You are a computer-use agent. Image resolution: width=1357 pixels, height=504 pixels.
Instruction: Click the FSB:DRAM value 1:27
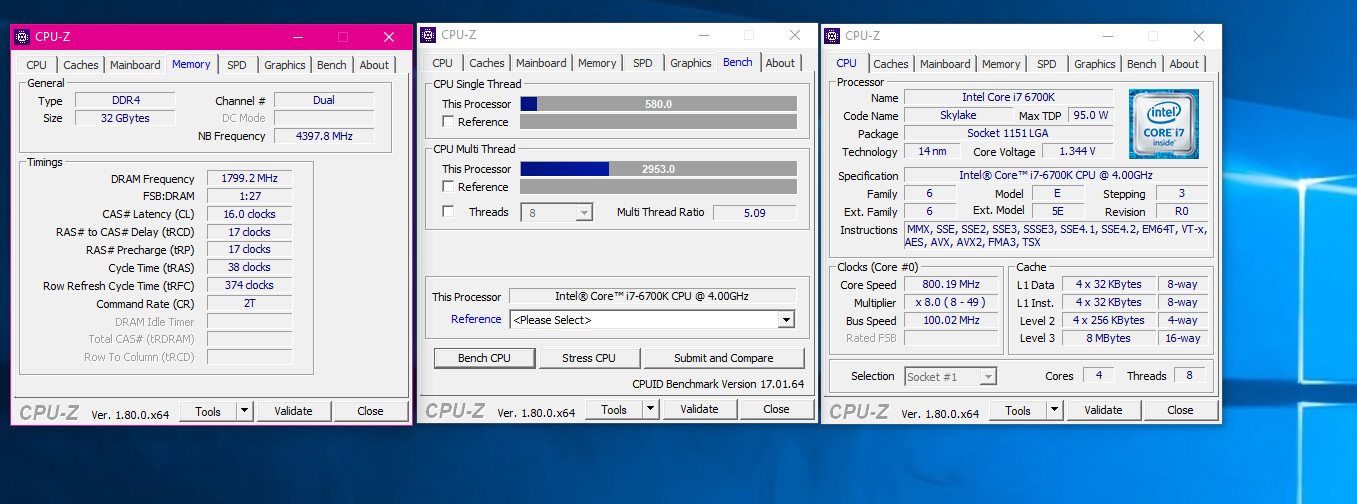[250, 197]
